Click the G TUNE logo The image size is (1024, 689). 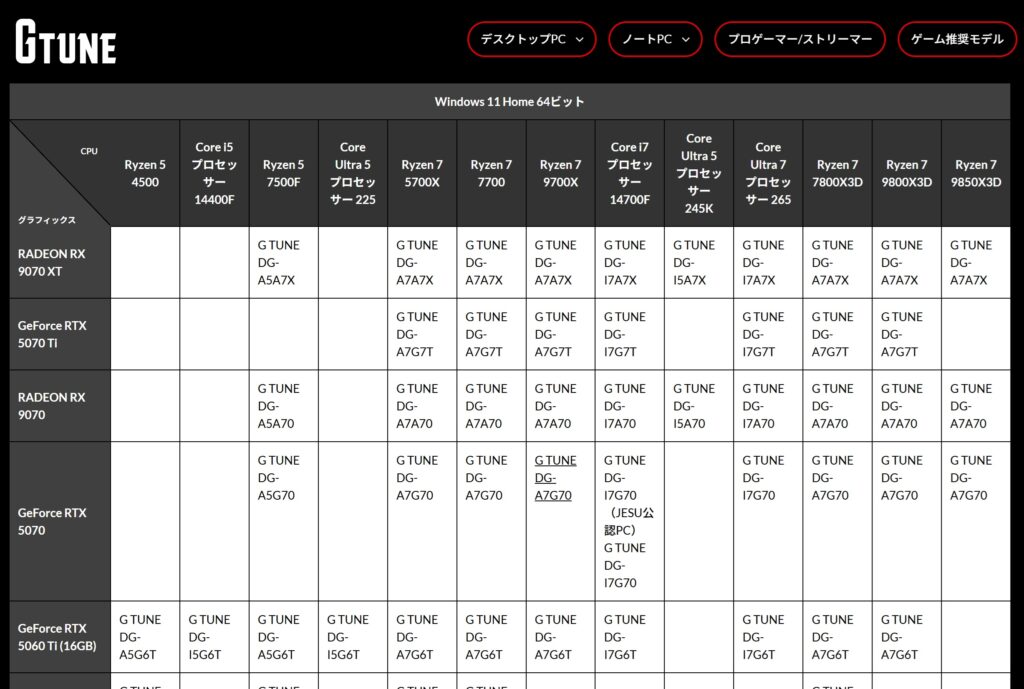(x=64, y=40)
